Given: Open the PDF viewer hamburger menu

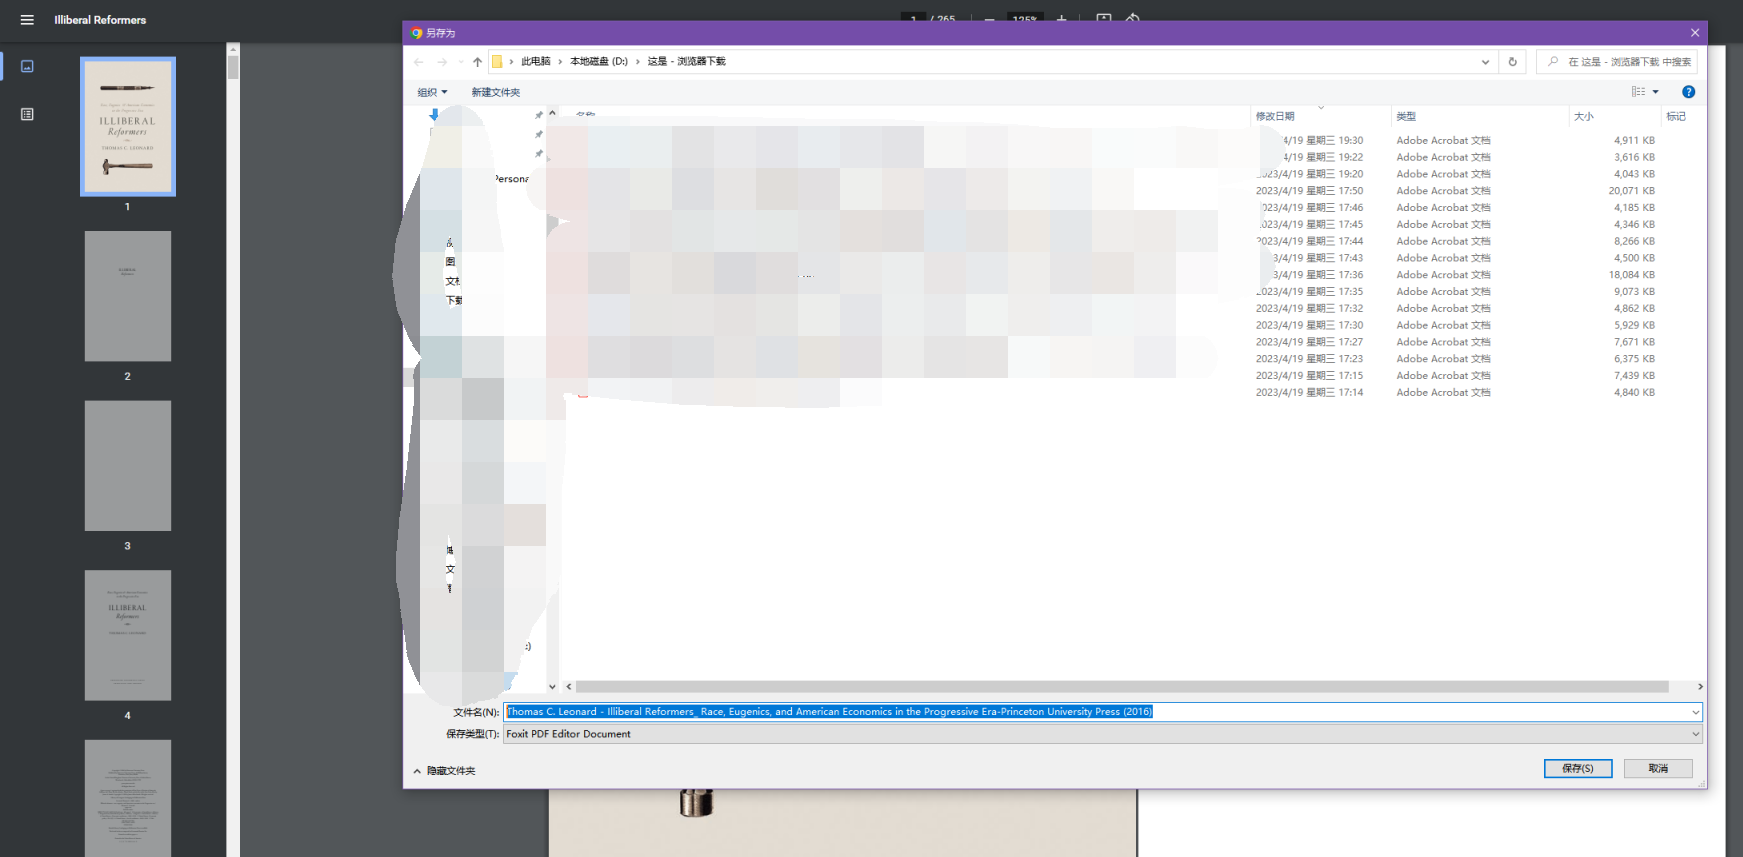Looking at the screenshot, I should [27, 20].
